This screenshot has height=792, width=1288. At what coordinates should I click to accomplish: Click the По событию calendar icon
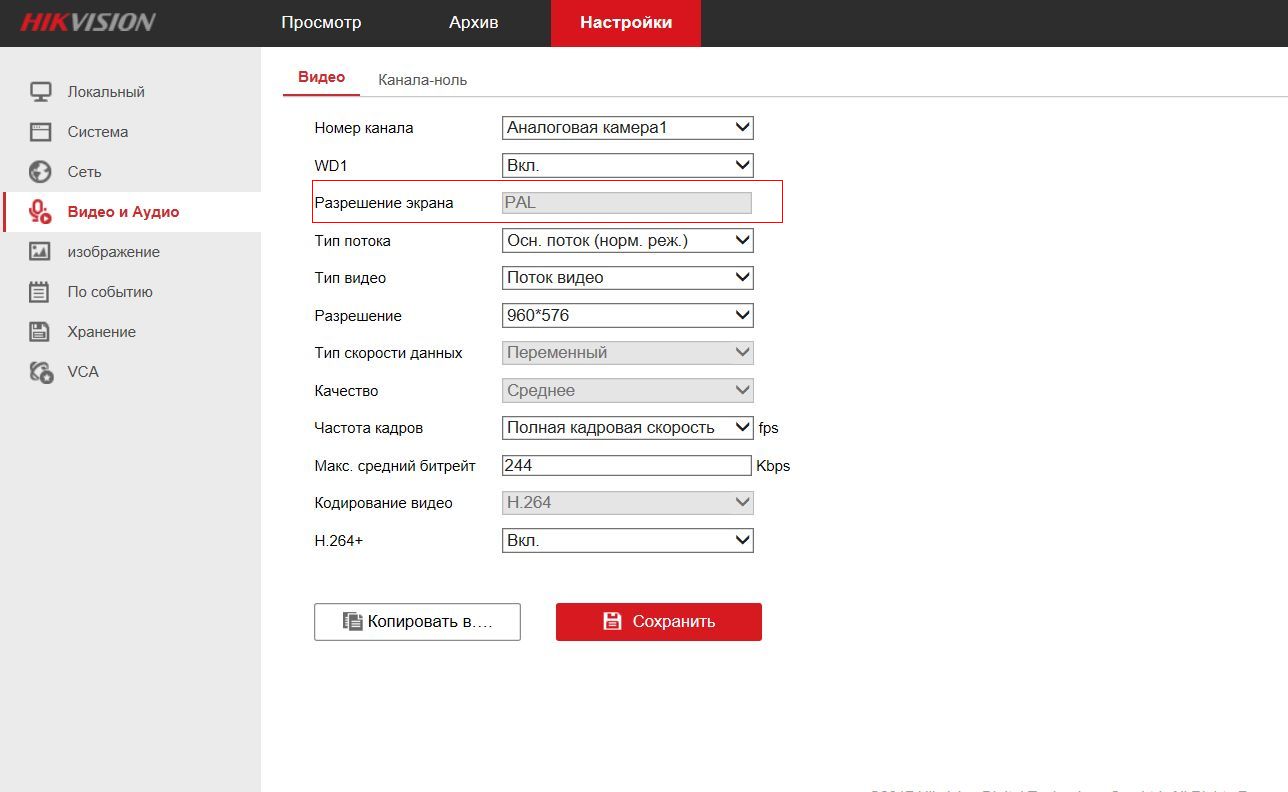coord(40,292)
